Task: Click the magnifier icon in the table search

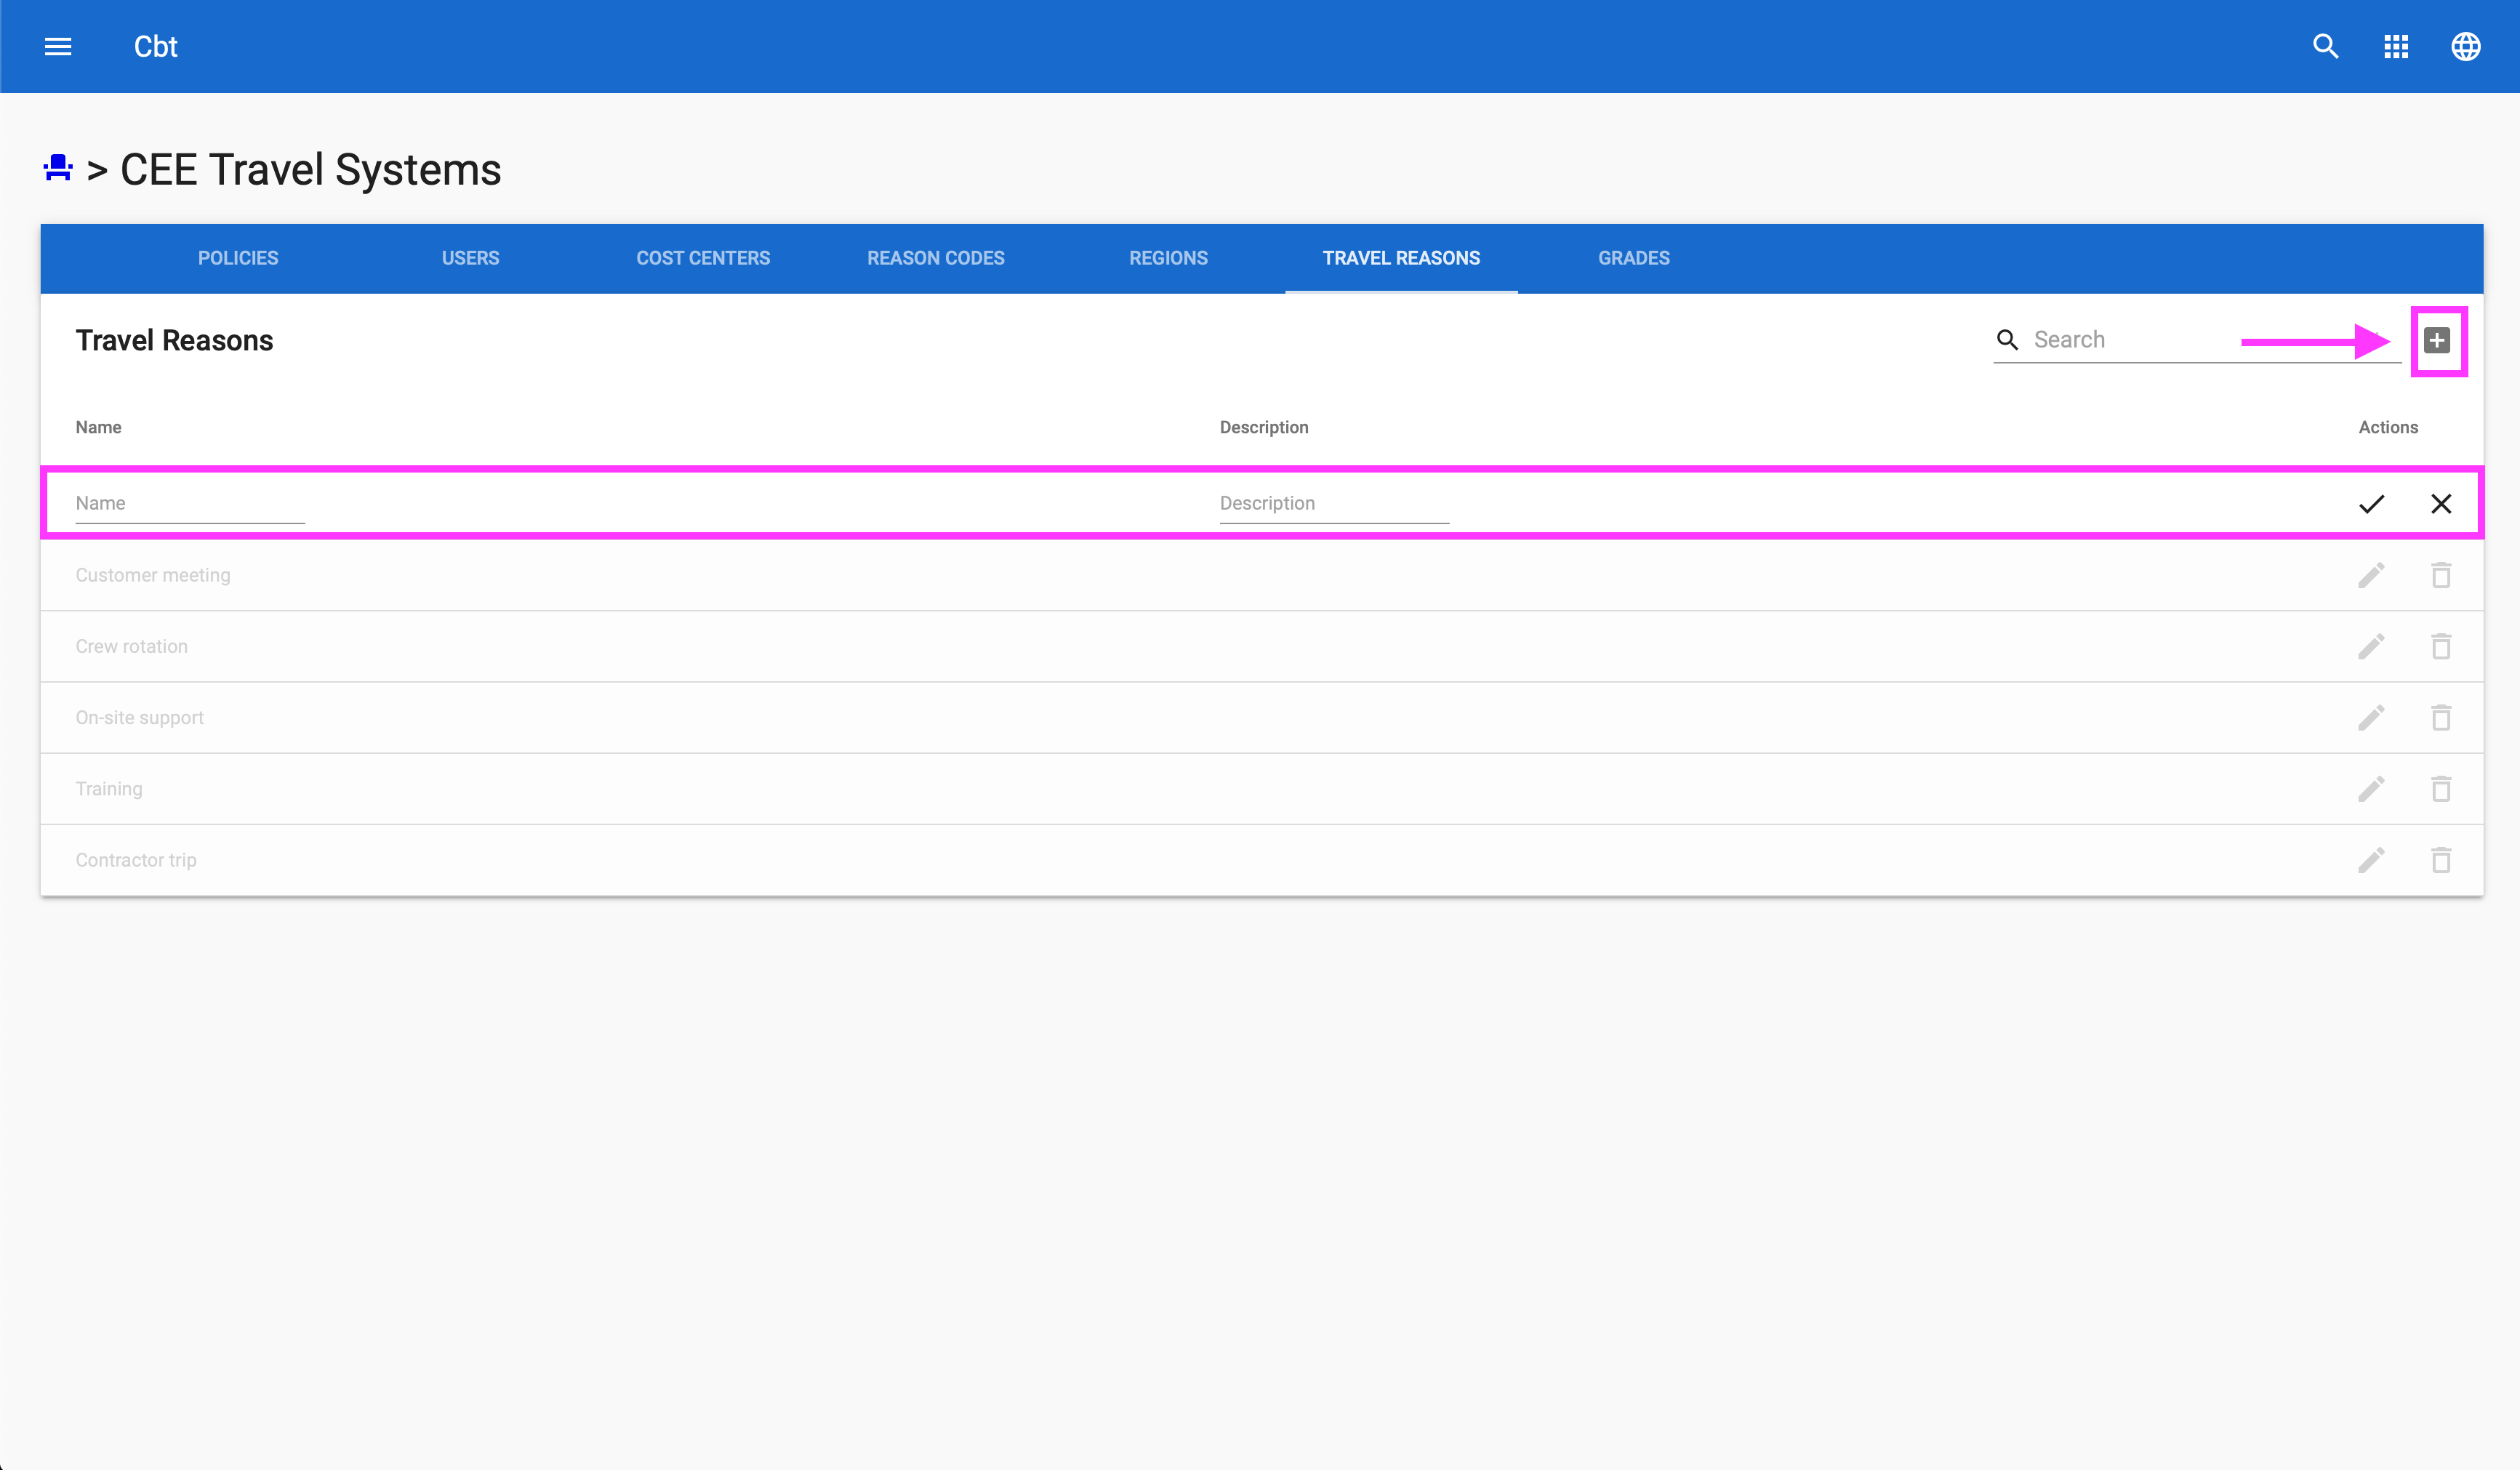Action: (2007, 340)
